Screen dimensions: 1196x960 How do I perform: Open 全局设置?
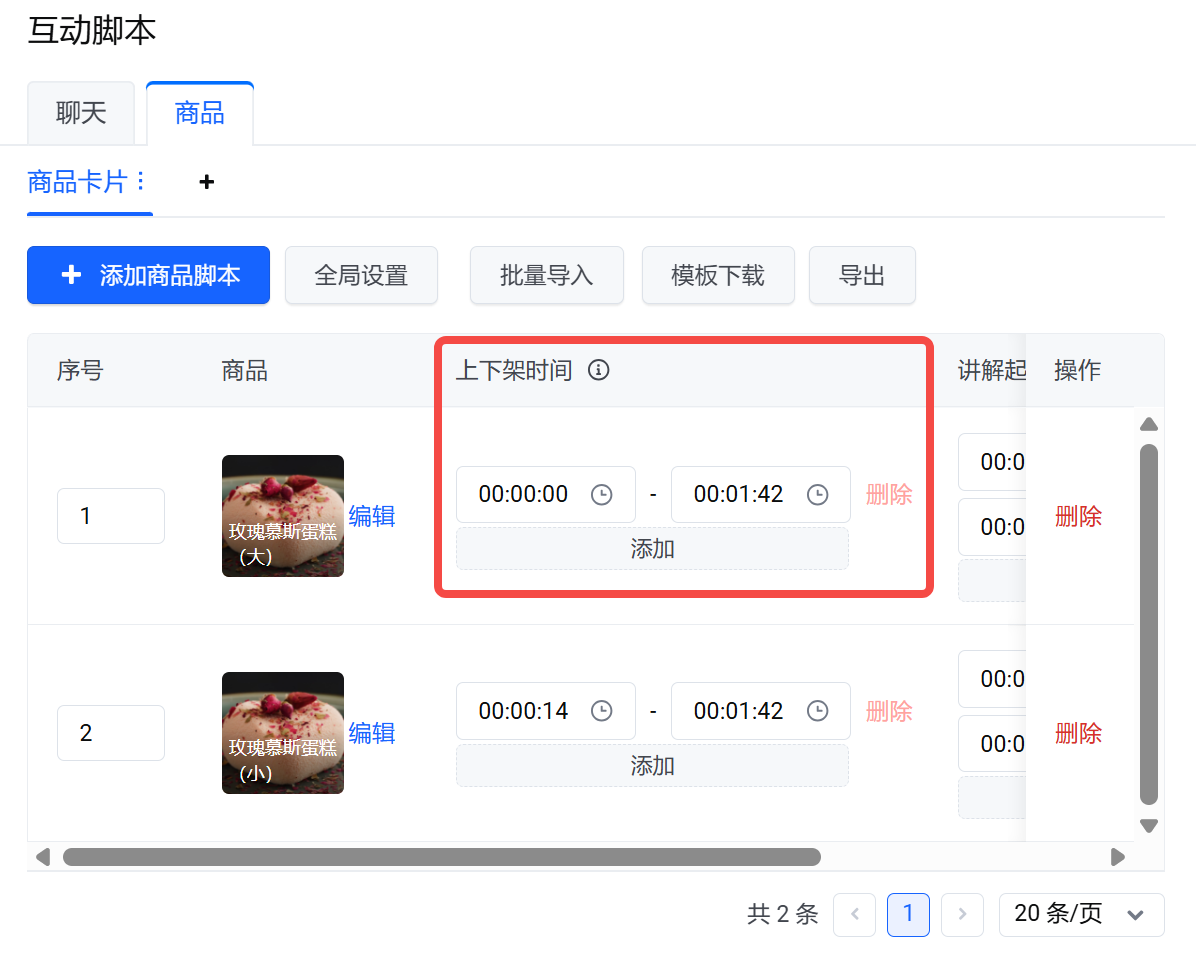(x=362, y=275)
